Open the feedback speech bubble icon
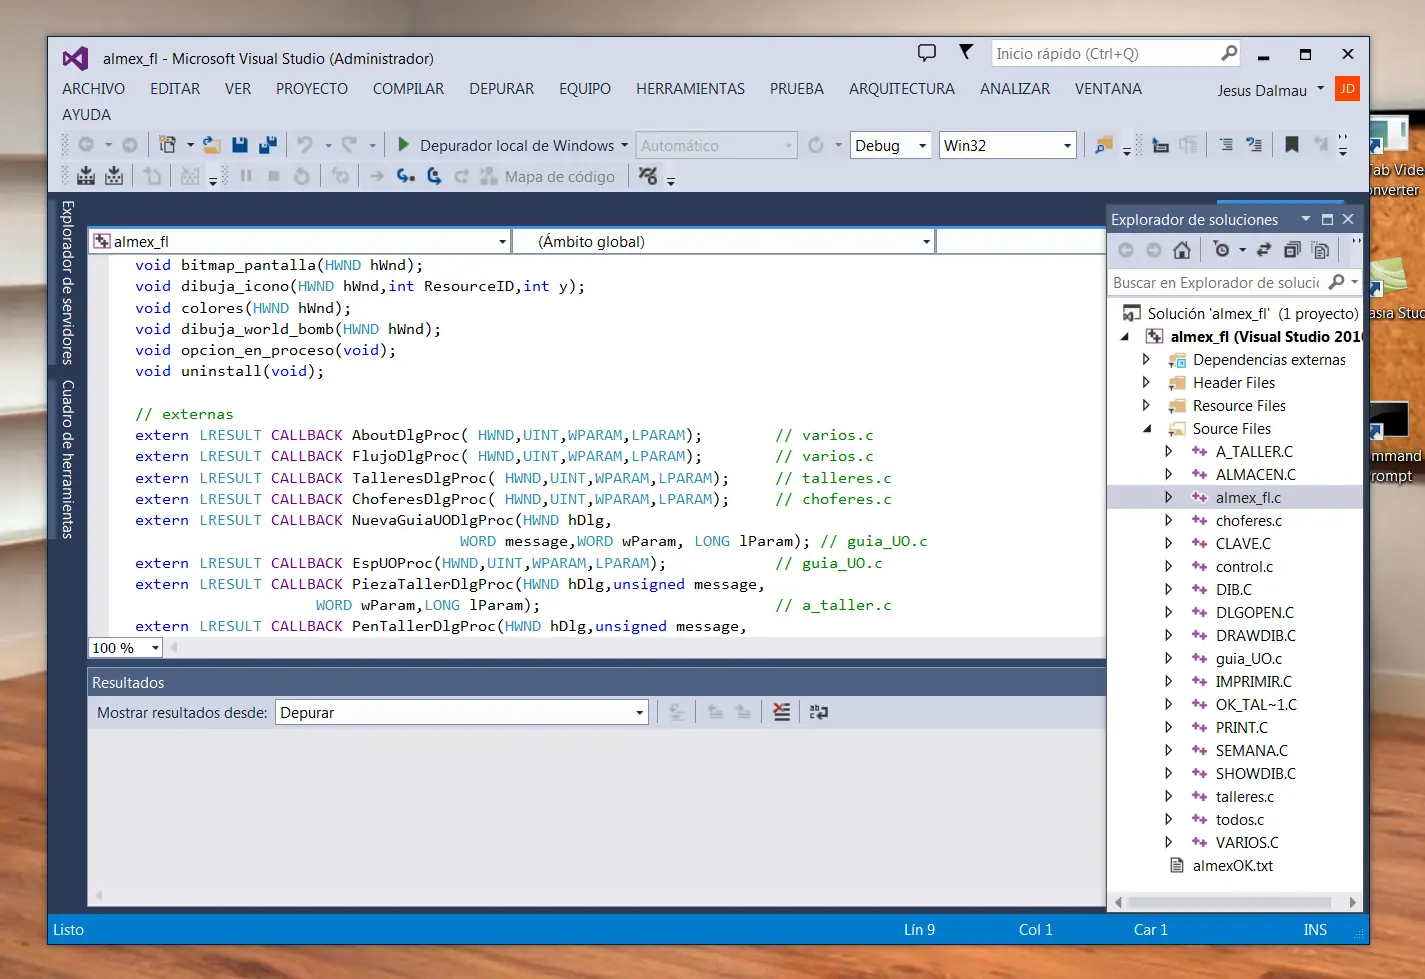 (x=927, y=53)
